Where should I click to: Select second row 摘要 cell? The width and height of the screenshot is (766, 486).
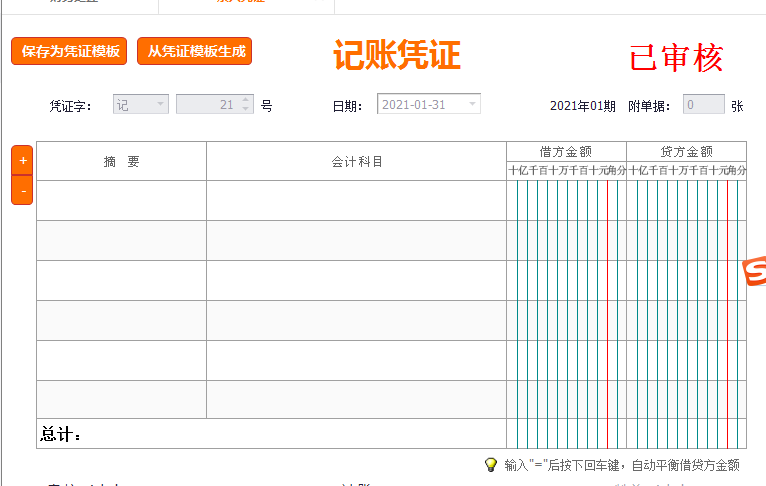click(121, 240)
